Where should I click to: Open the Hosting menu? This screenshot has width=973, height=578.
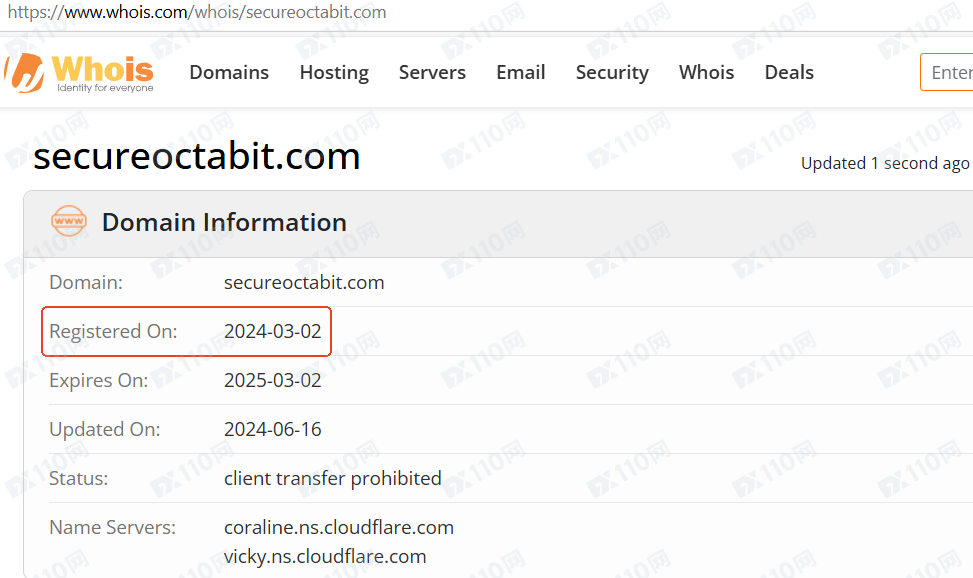(334, 73)
